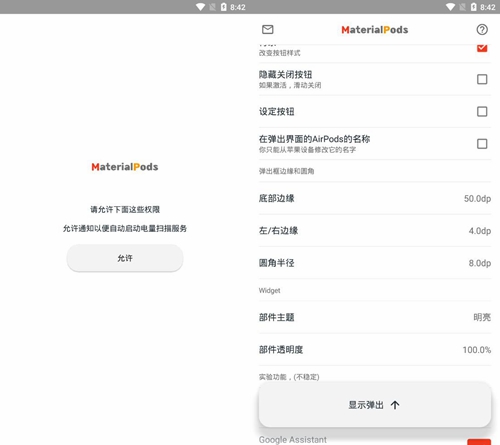Open the help question mark icon
Image resolution: width=500 pixels, height=445 pixels.
(x=482, y=30)
